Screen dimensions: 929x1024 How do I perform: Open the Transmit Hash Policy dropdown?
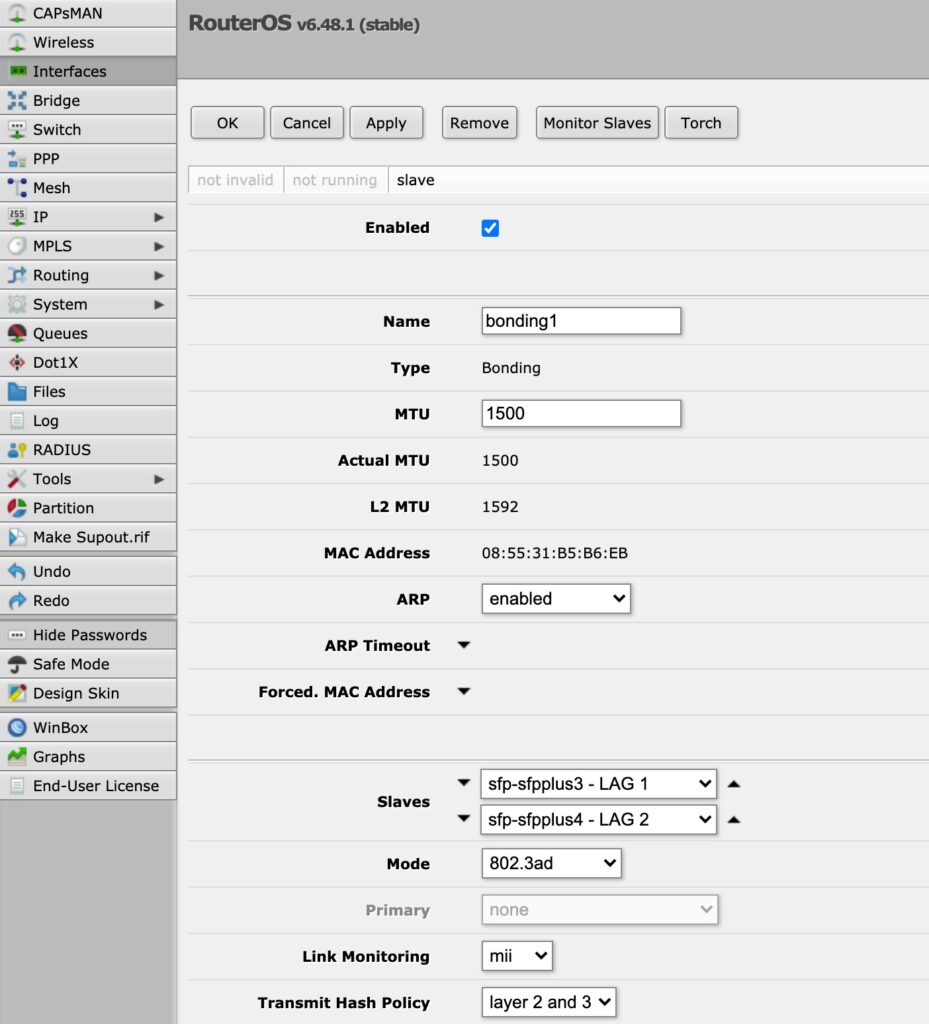click(x=548, y=1001)
